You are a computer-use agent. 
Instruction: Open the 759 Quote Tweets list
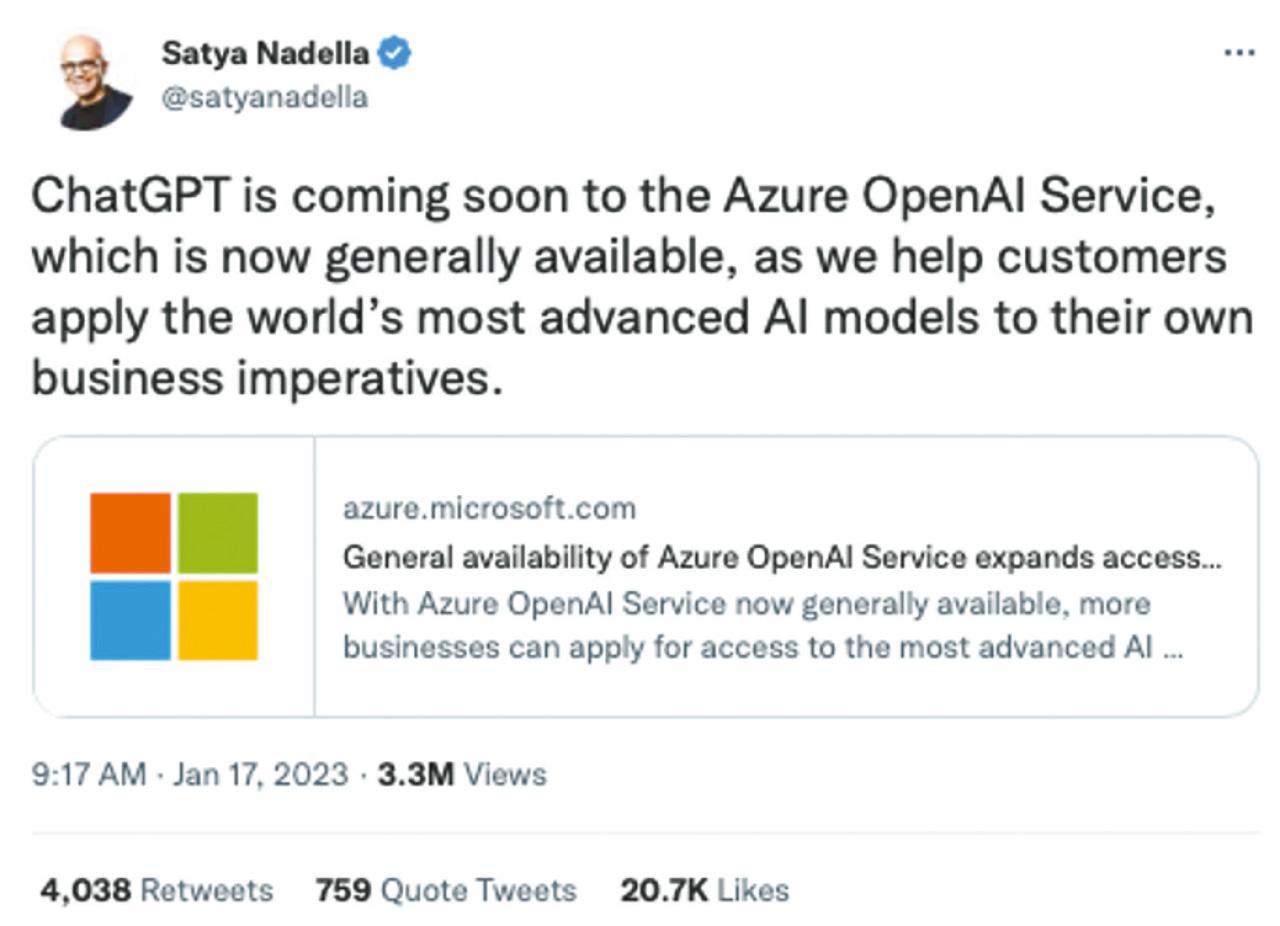coord(445,890)
